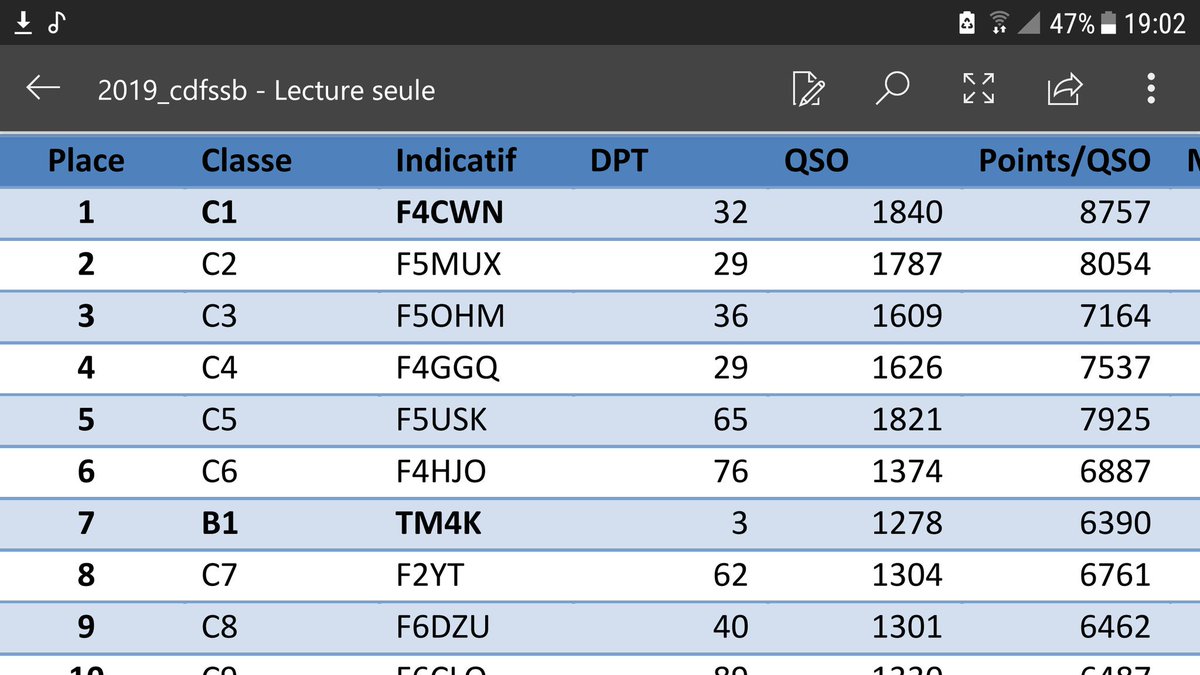Select the QSO value 1821
This screenshot has width=1200, height=675.
pos(907,419)
